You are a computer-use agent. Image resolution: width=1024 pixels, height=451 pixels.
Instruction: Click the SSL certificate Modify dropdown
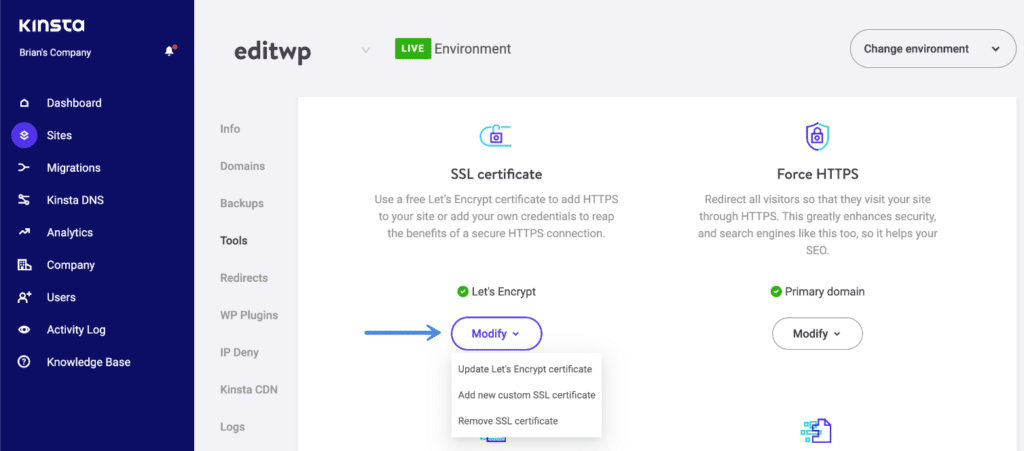coord(496,334)
